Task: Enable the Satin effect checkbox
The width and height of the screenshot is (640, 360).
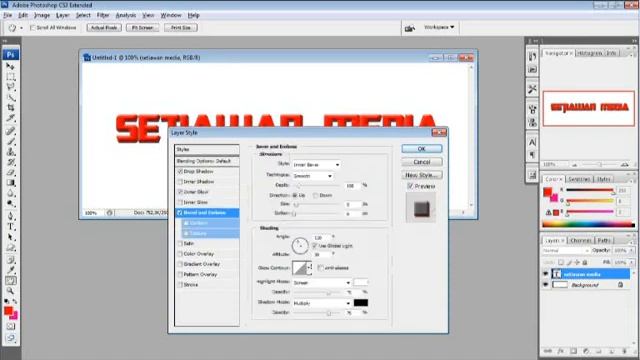Action: pyautogui.click(x=180, y=243)
